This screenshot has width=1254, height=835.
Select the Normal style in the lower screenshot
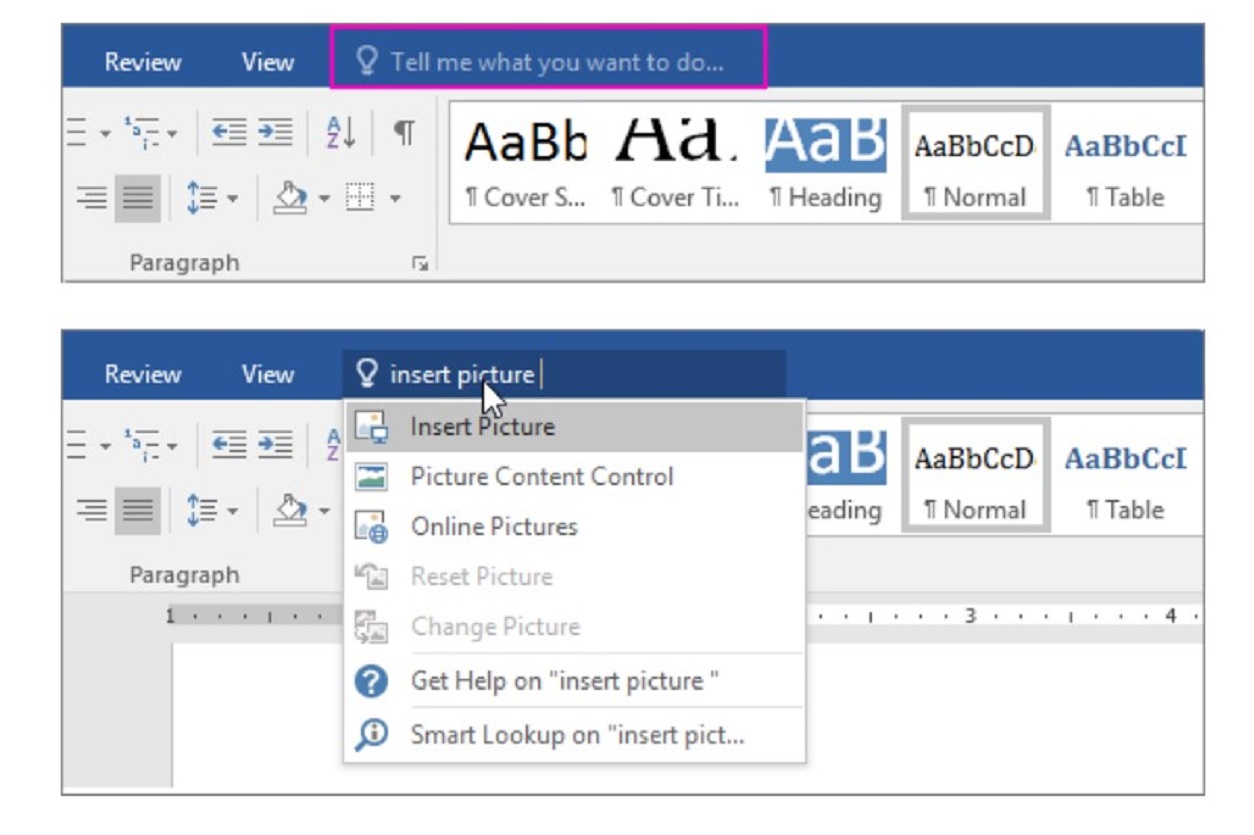click(x=976, y=476)
